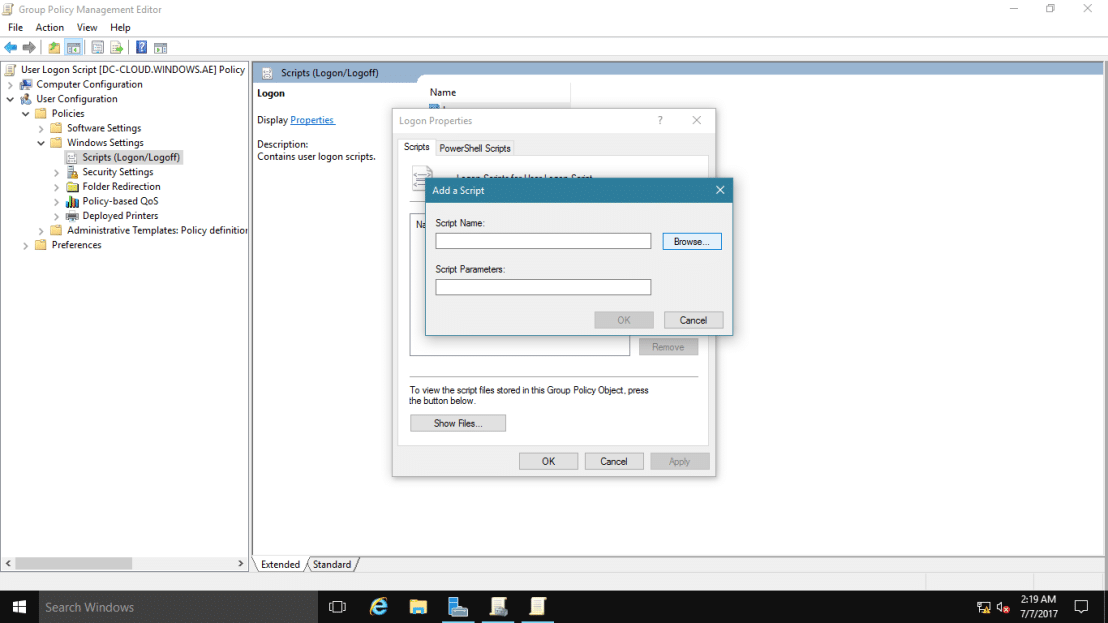Open the Windows Start menu
The image size is (1108, 623).
coord(19,607)
